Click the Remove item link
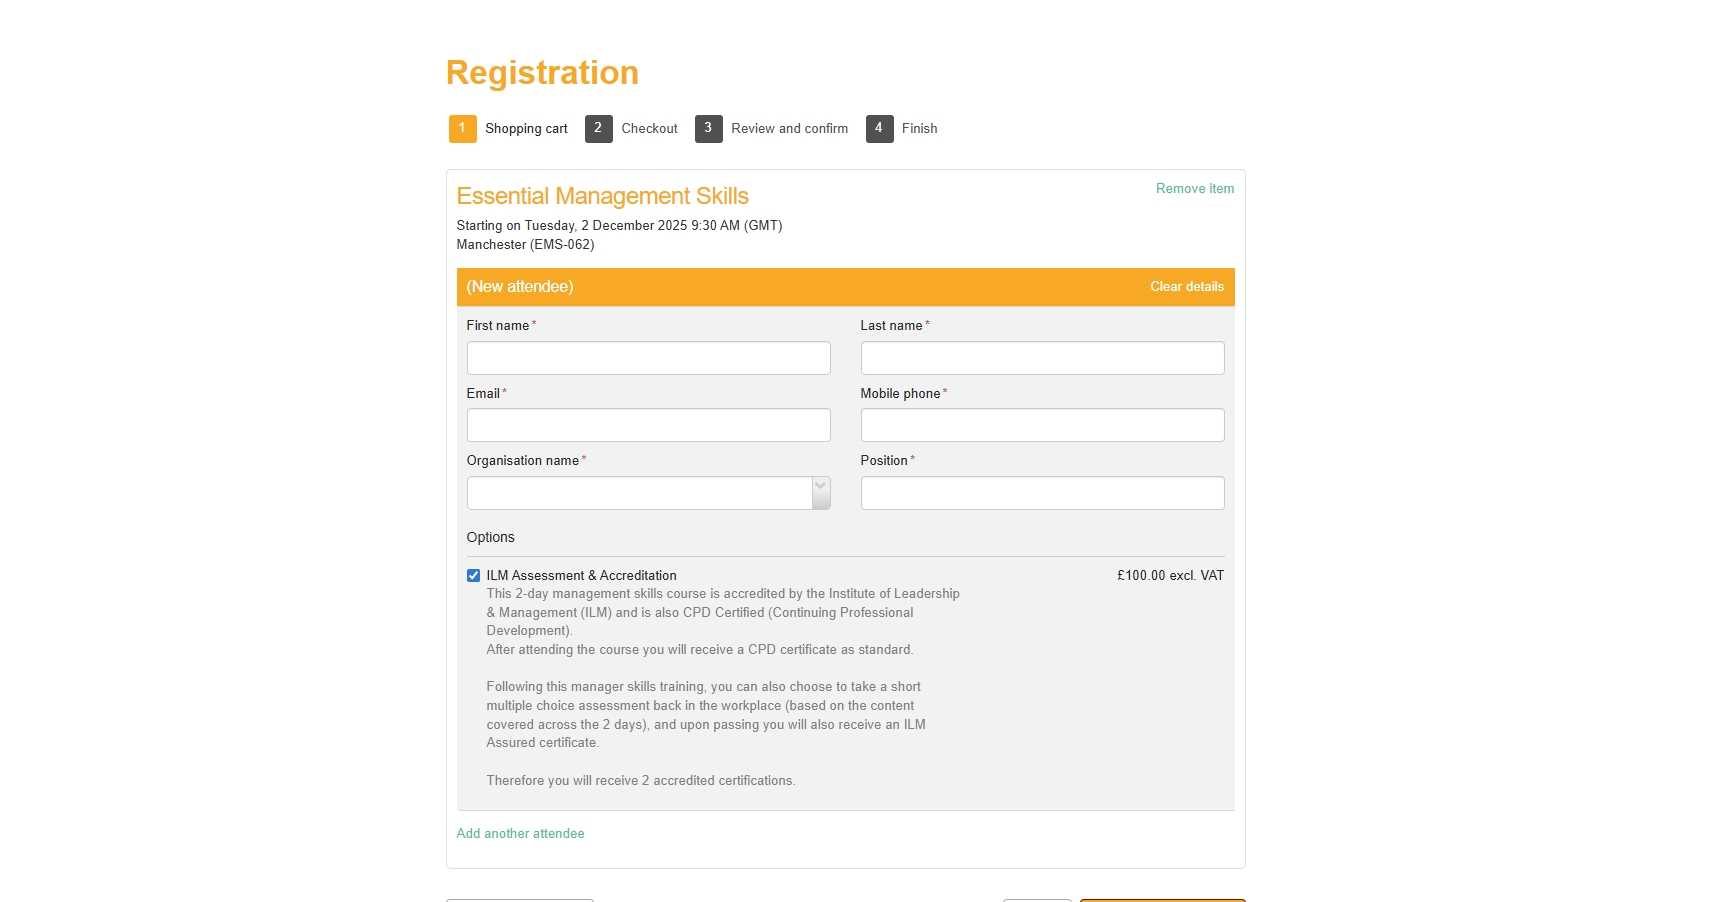Screen dimensions: 1723x902 click(x=1194, y=189)
